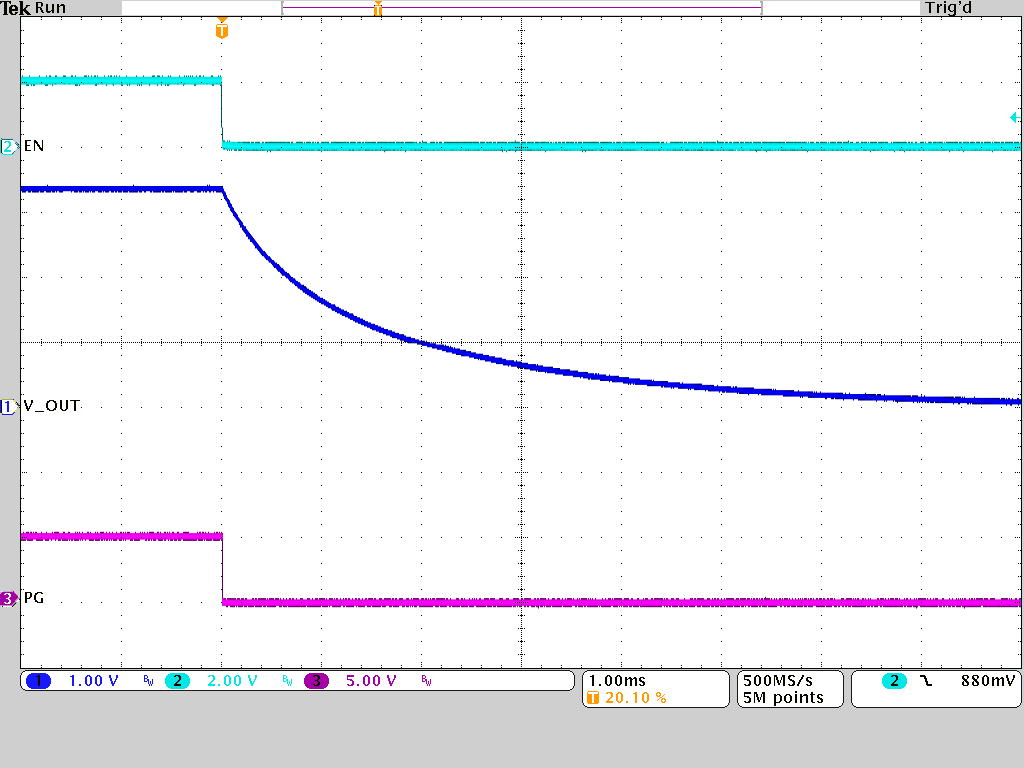Select the Channel 2 badge showing 2.00 V
Viewport: 1024px width, 768px height.
tap(179, 681)
